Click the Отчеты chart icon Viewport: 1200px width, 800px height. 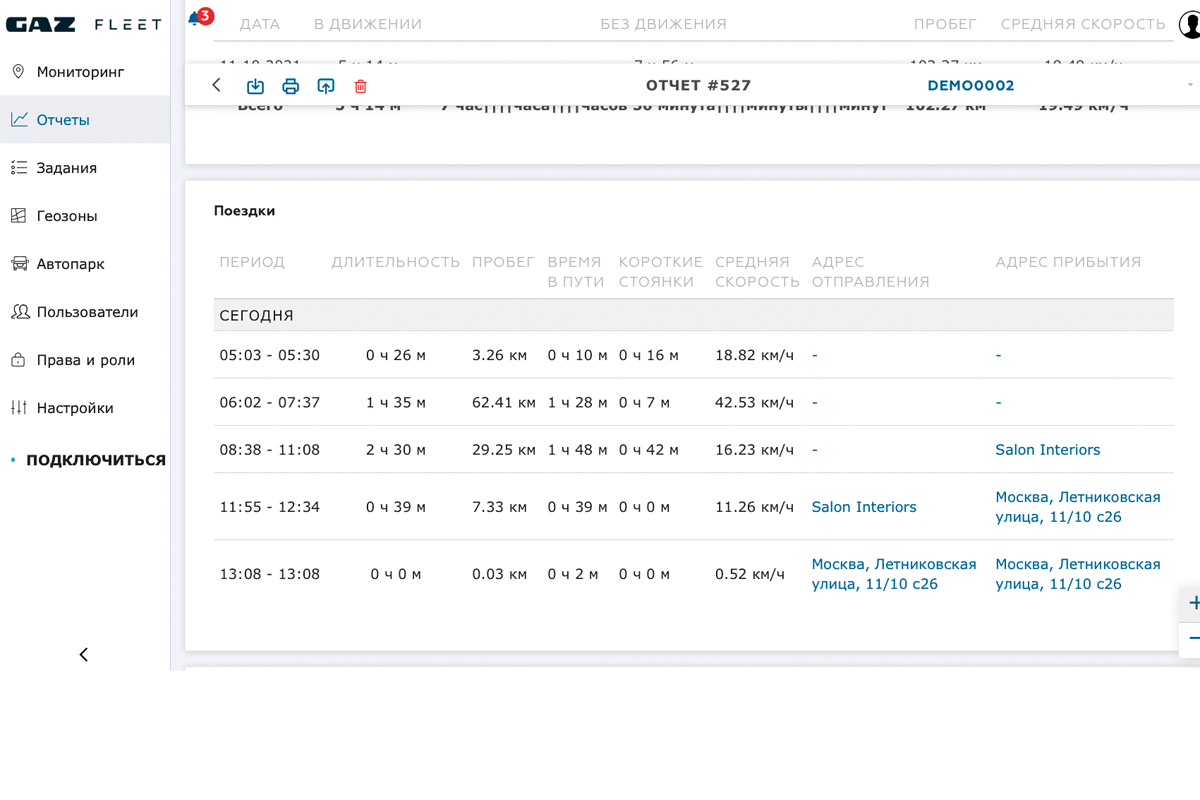[x=19, y=120]
